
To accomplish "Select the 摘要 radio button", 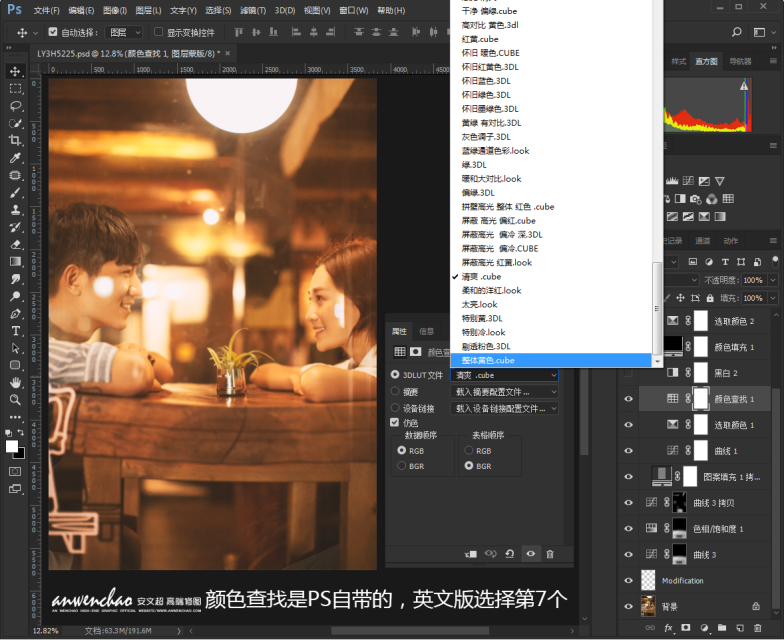I will [396, 391].
